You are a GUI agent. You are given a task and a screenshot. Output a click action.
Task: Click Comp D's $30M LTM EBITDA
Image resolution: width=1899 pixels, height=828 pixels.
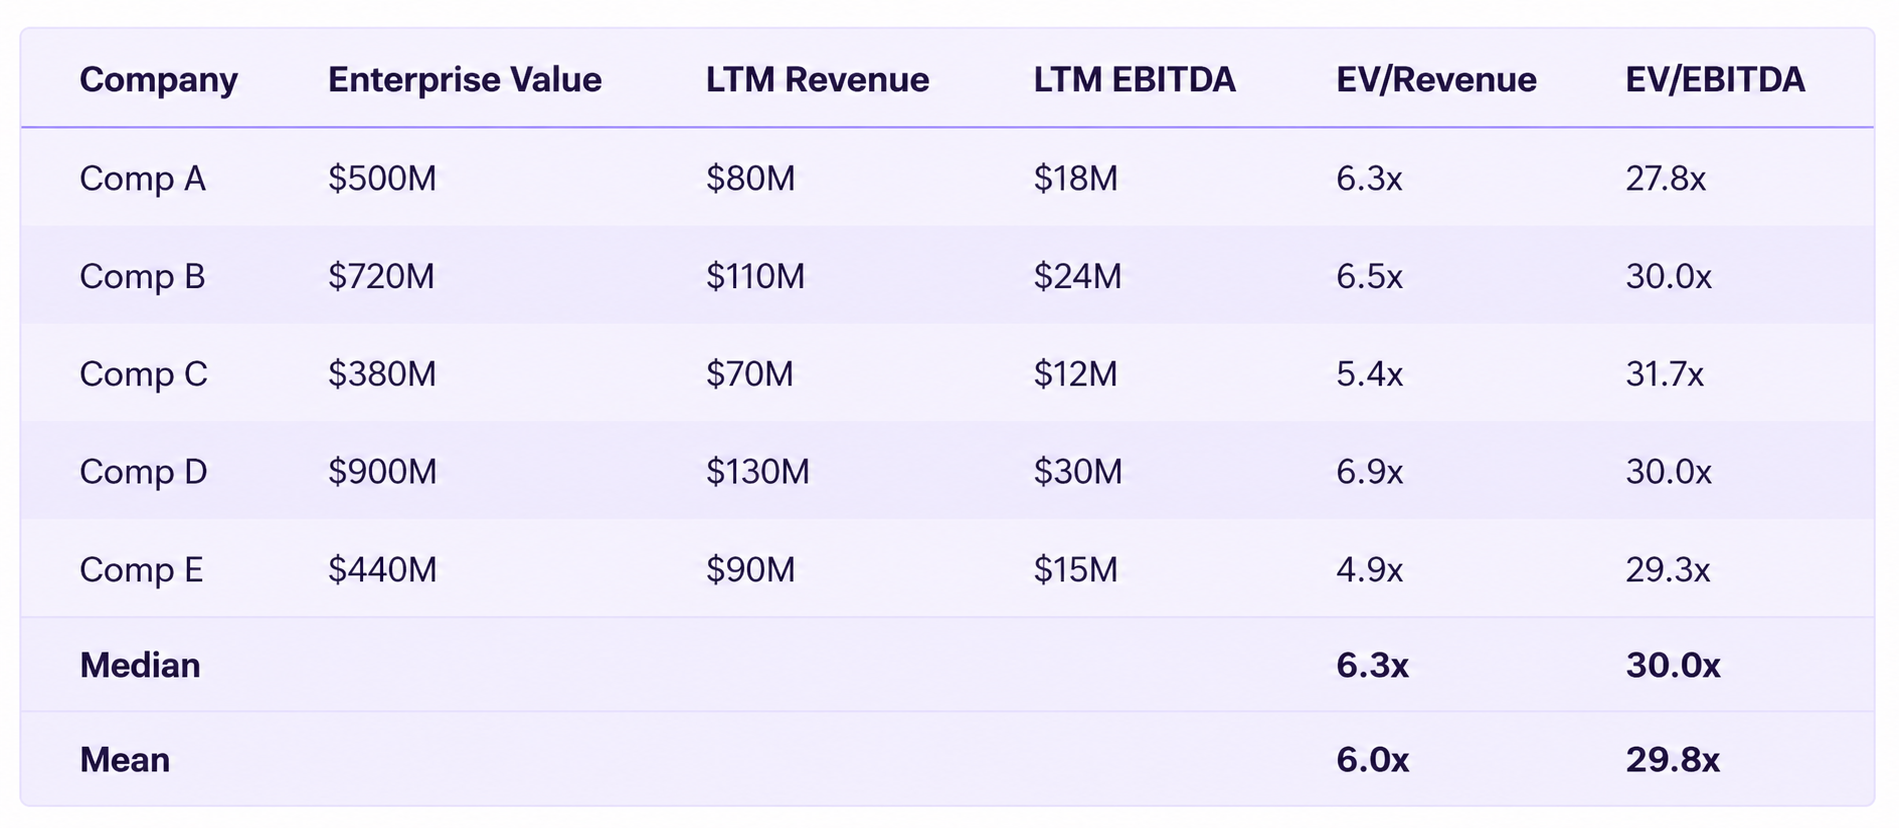click(1078, 471)
